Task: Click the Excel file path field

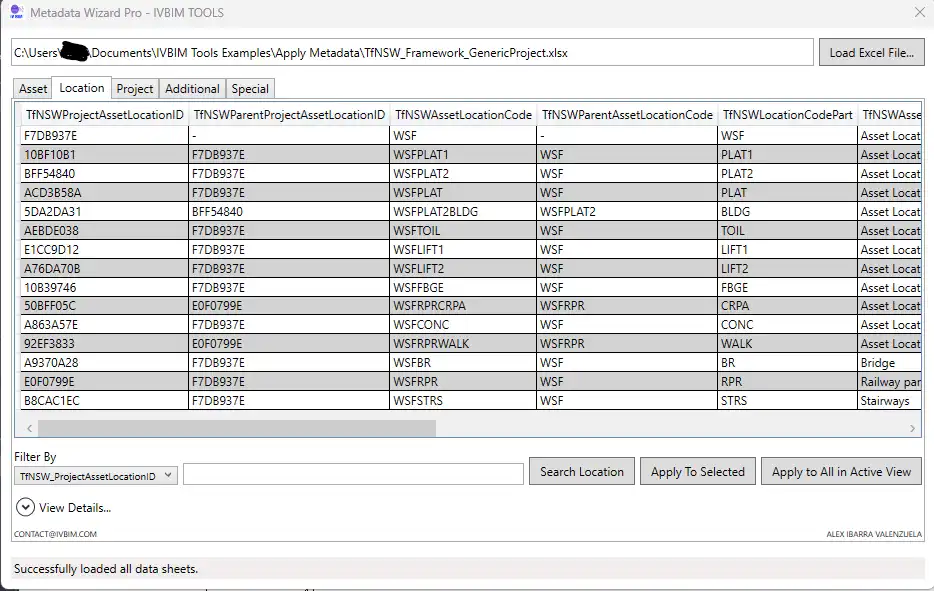Action: click(x=412, y=53)
